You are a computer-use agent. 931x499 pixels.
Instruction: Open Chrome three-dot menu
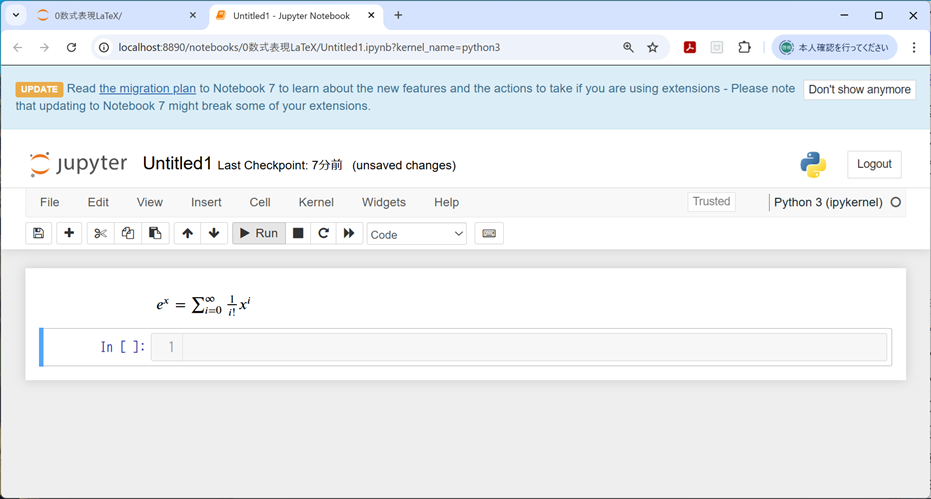914,48
